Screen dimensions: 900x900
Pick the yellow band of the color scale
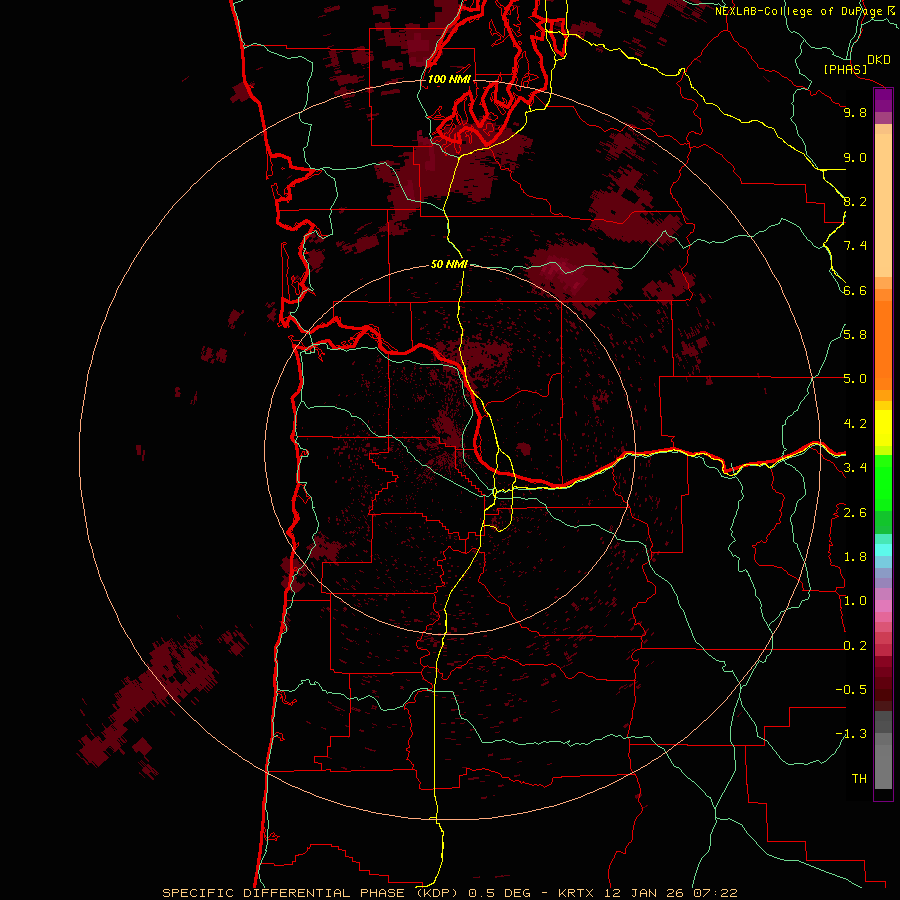pos(883,428)
